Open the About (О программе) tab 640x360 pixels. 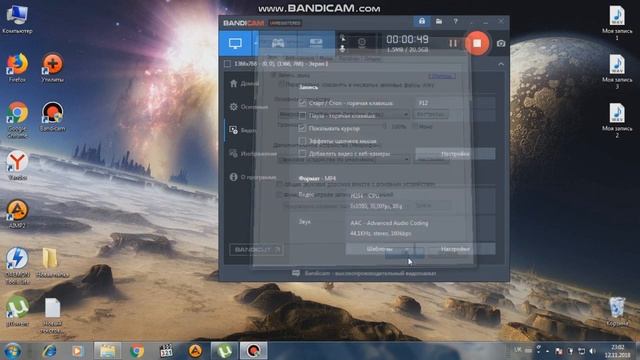(x=253, y=177)
